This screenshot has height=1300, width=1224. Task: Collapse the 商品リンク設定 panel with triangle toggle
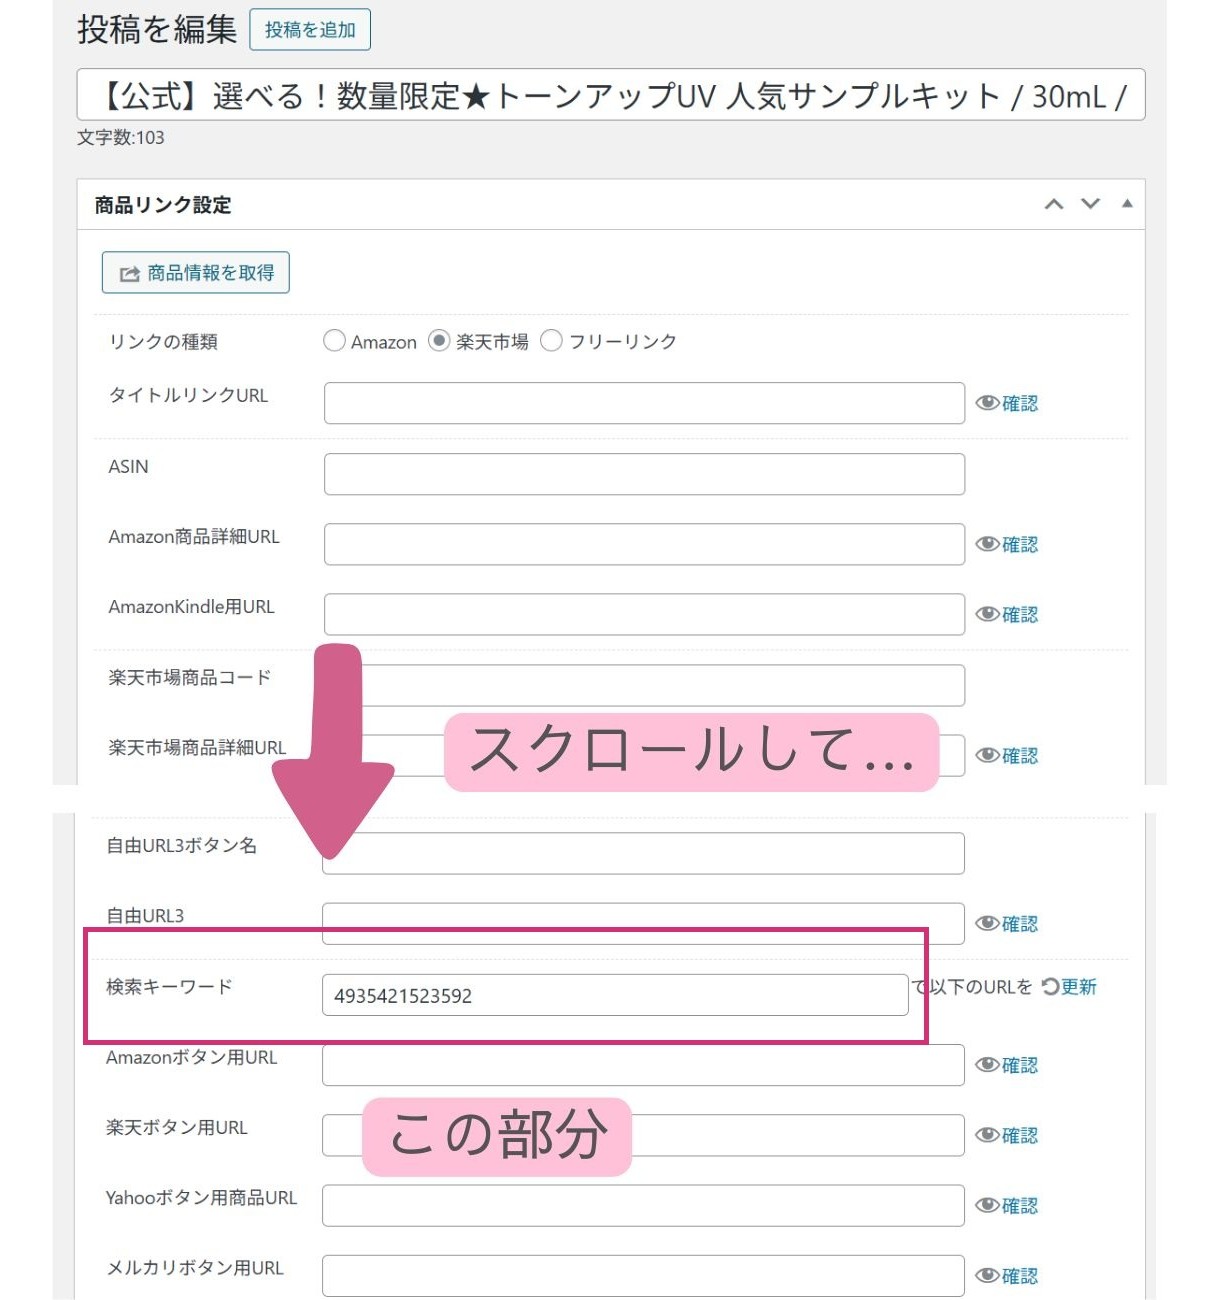pyautogui.click(x=1127, y=204)
